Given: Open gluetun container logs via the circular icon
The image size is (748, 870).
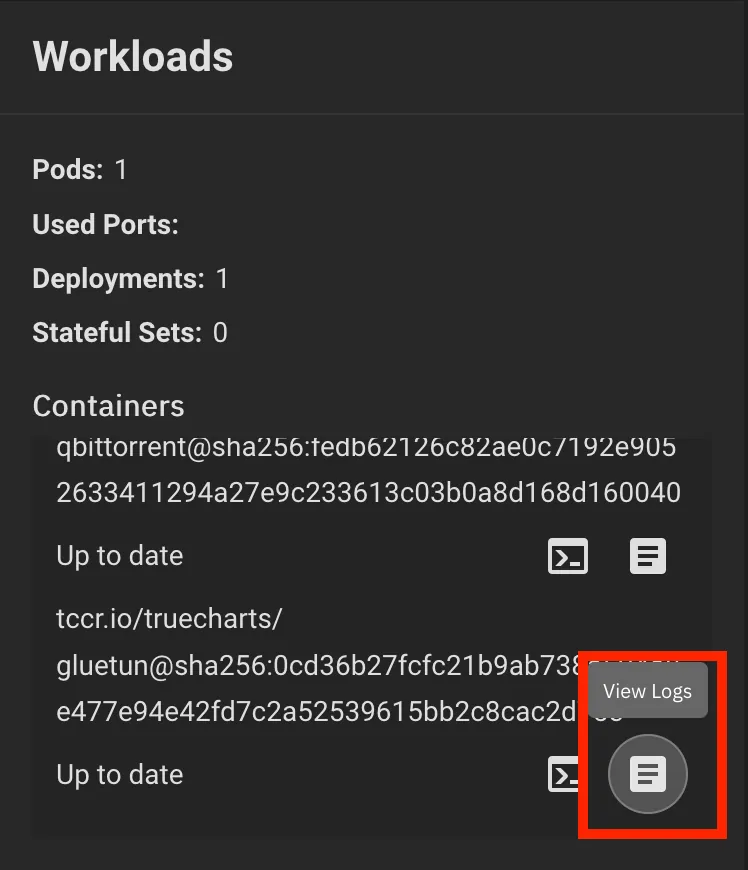Looking at the screenshot, I should click(647, 775).
